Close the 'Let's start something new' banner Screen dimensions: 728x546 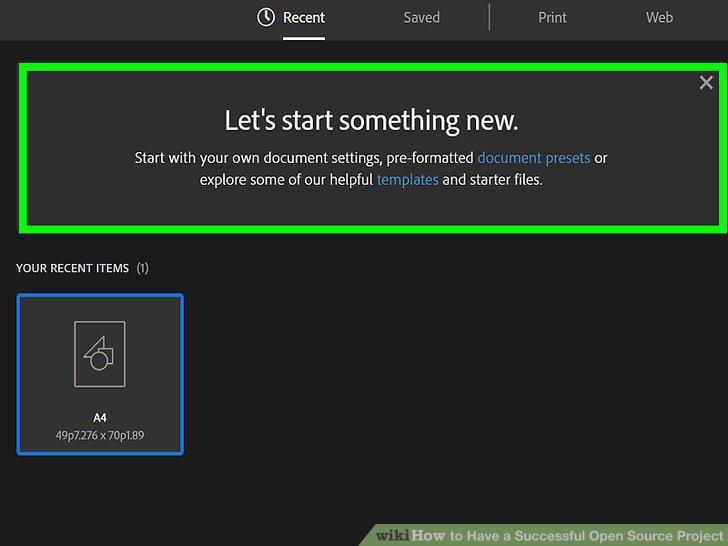pyautogui.click(x=706, y=83)
